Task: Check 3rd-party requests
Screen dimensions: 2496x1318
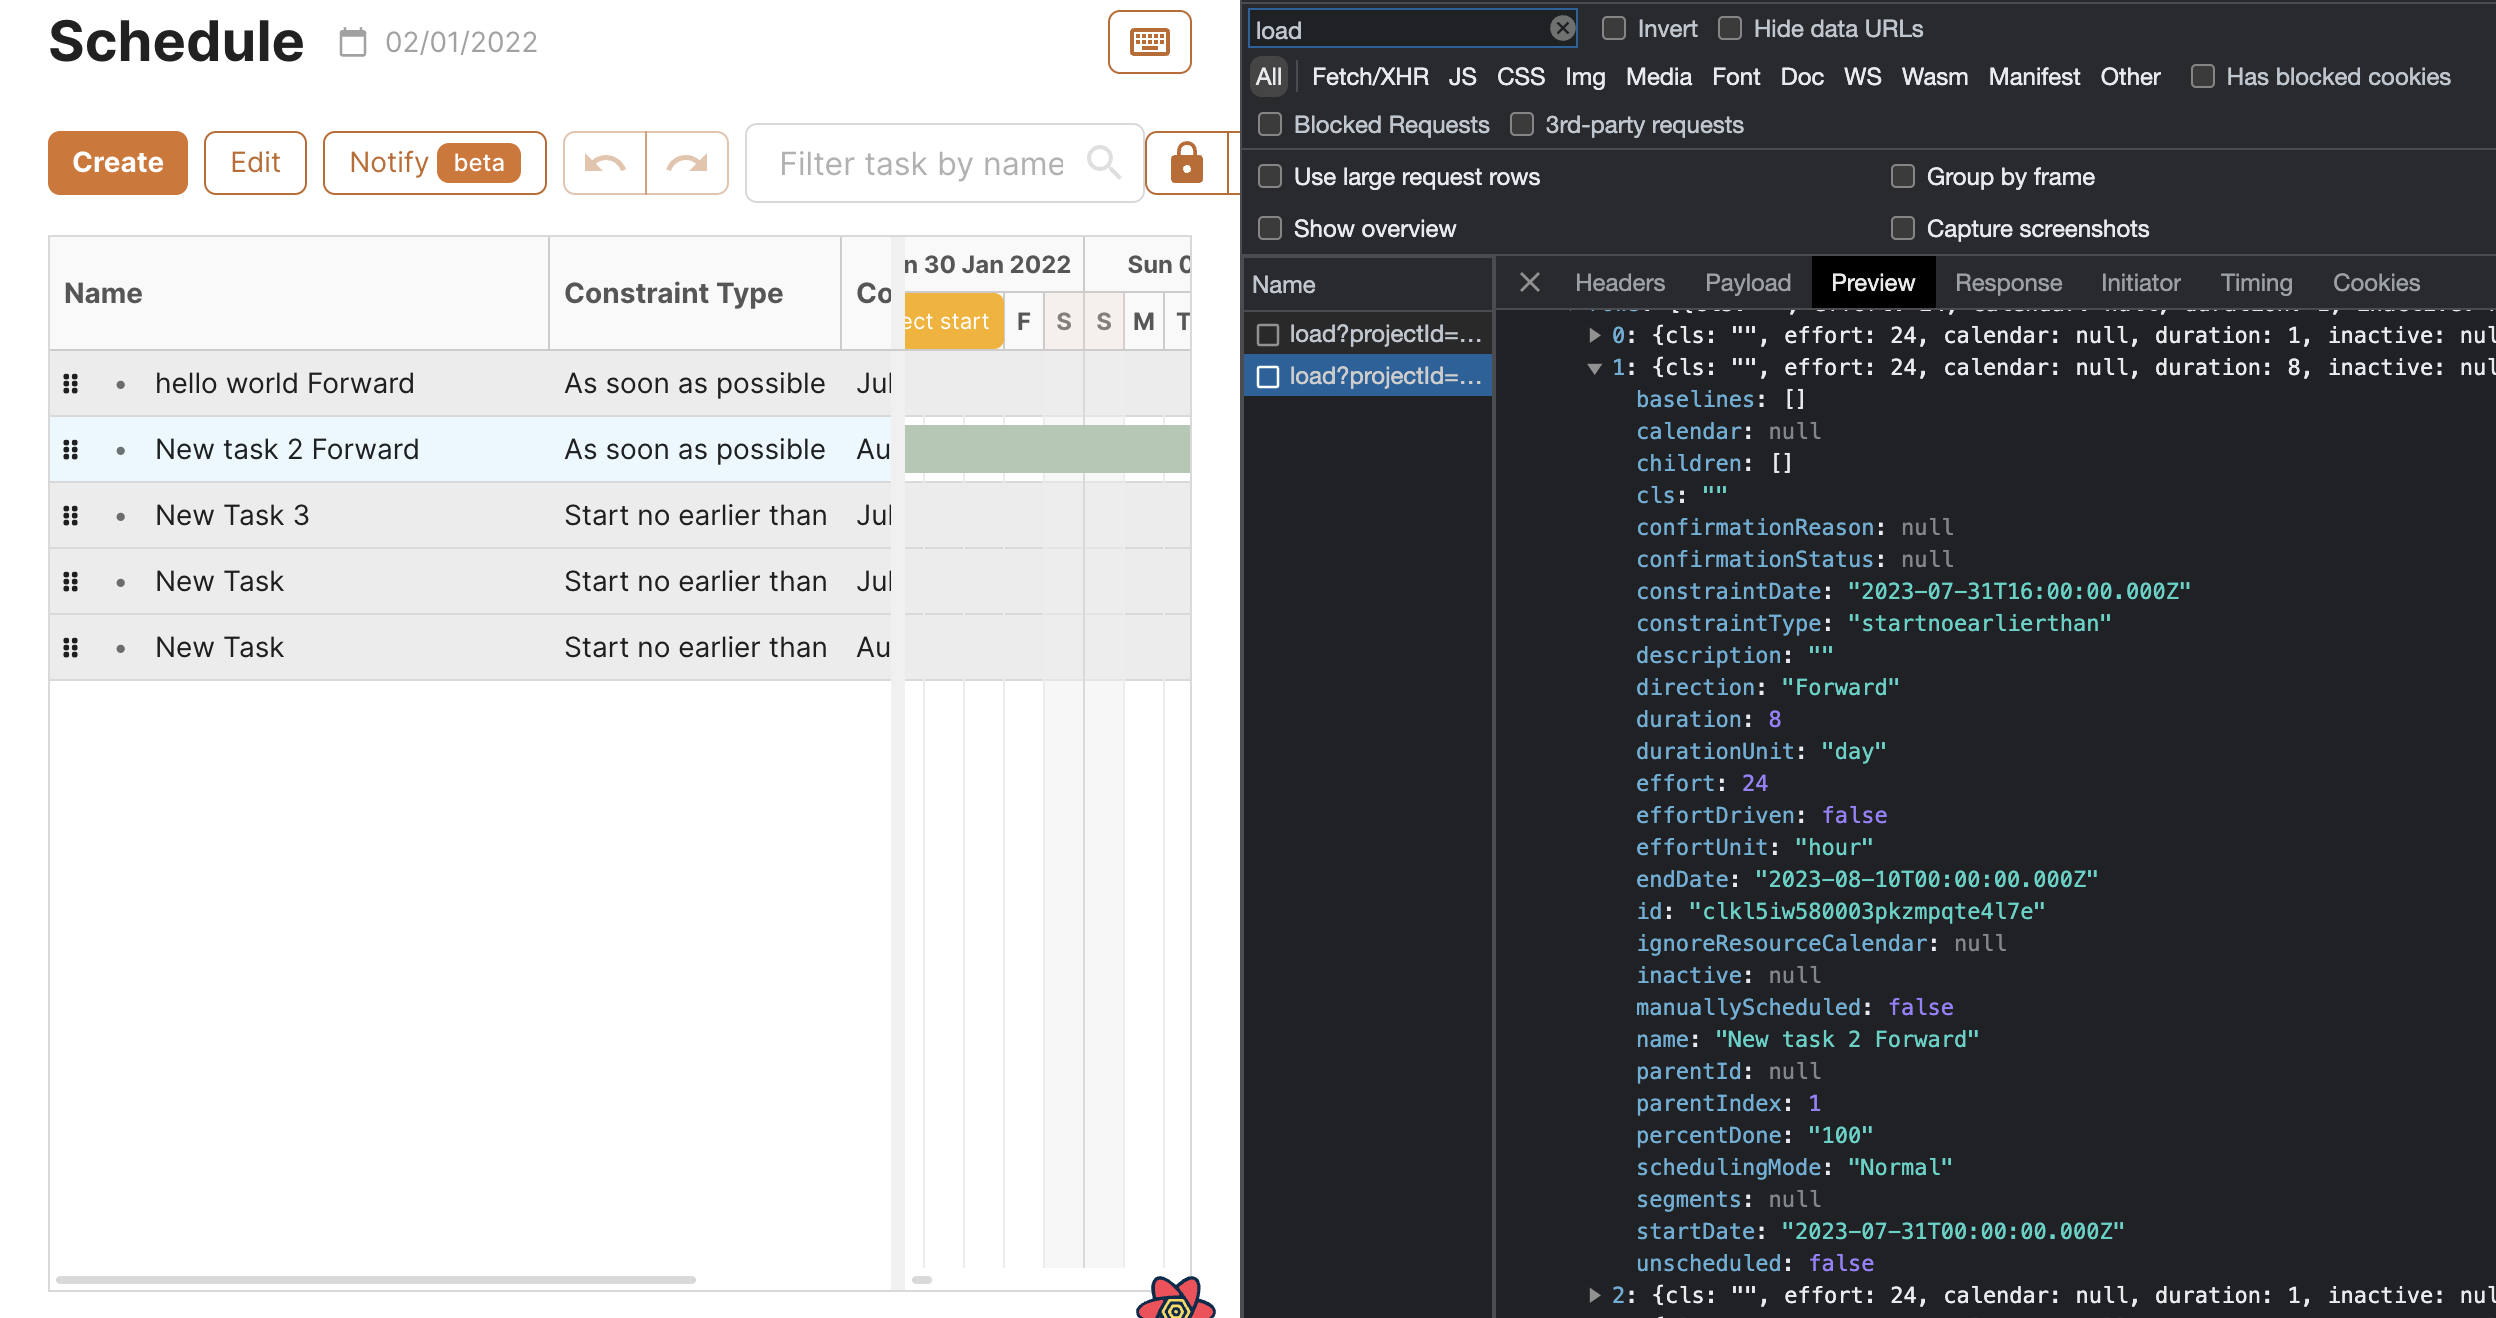Action: tap(1522, 124)
